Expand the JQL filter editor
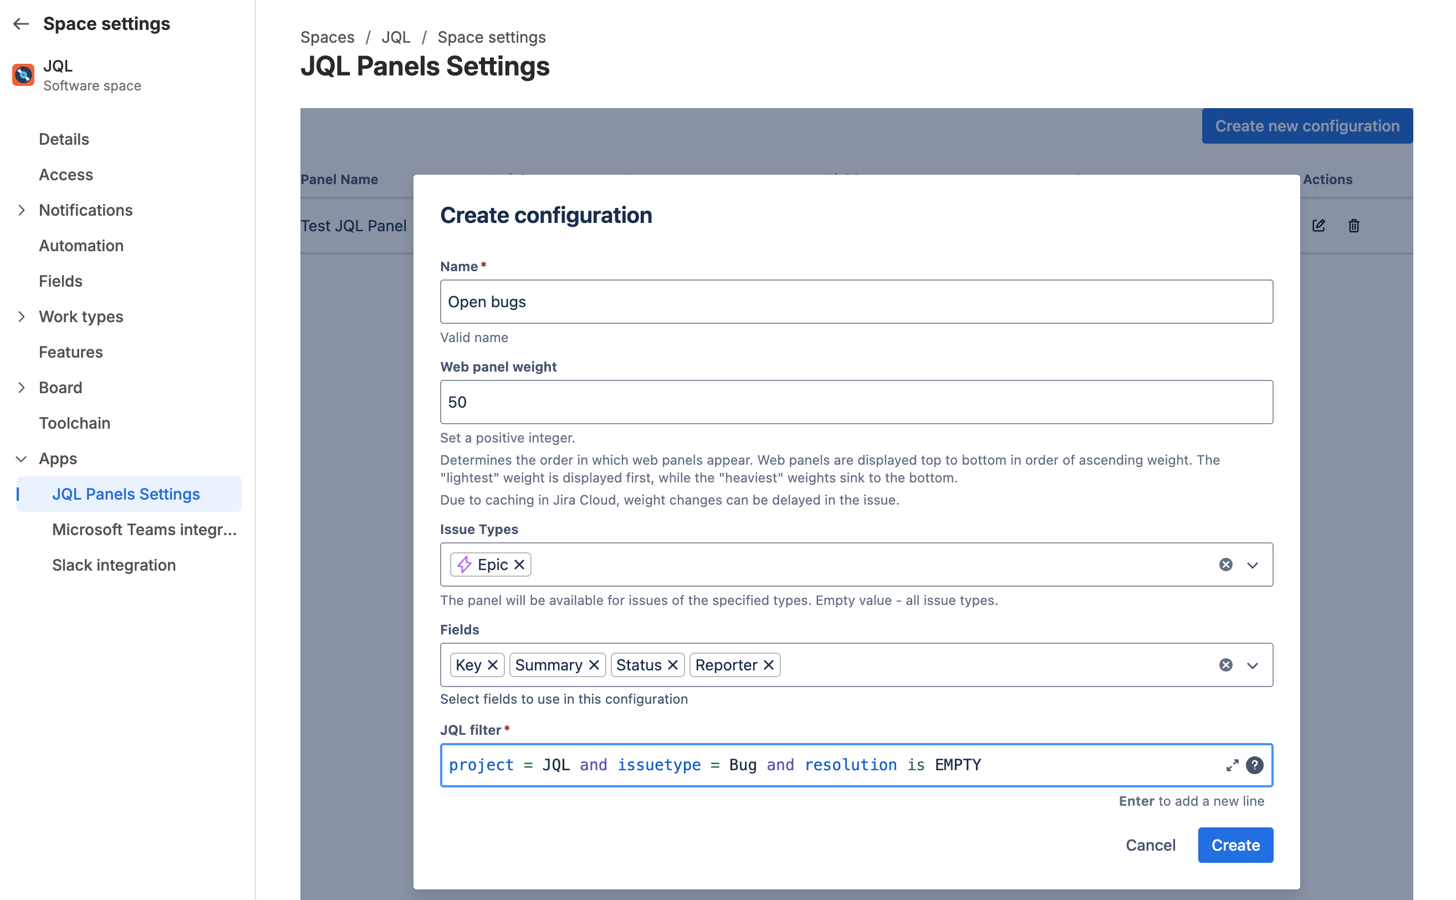The image size is (1456, 900). pos(1232,765)
